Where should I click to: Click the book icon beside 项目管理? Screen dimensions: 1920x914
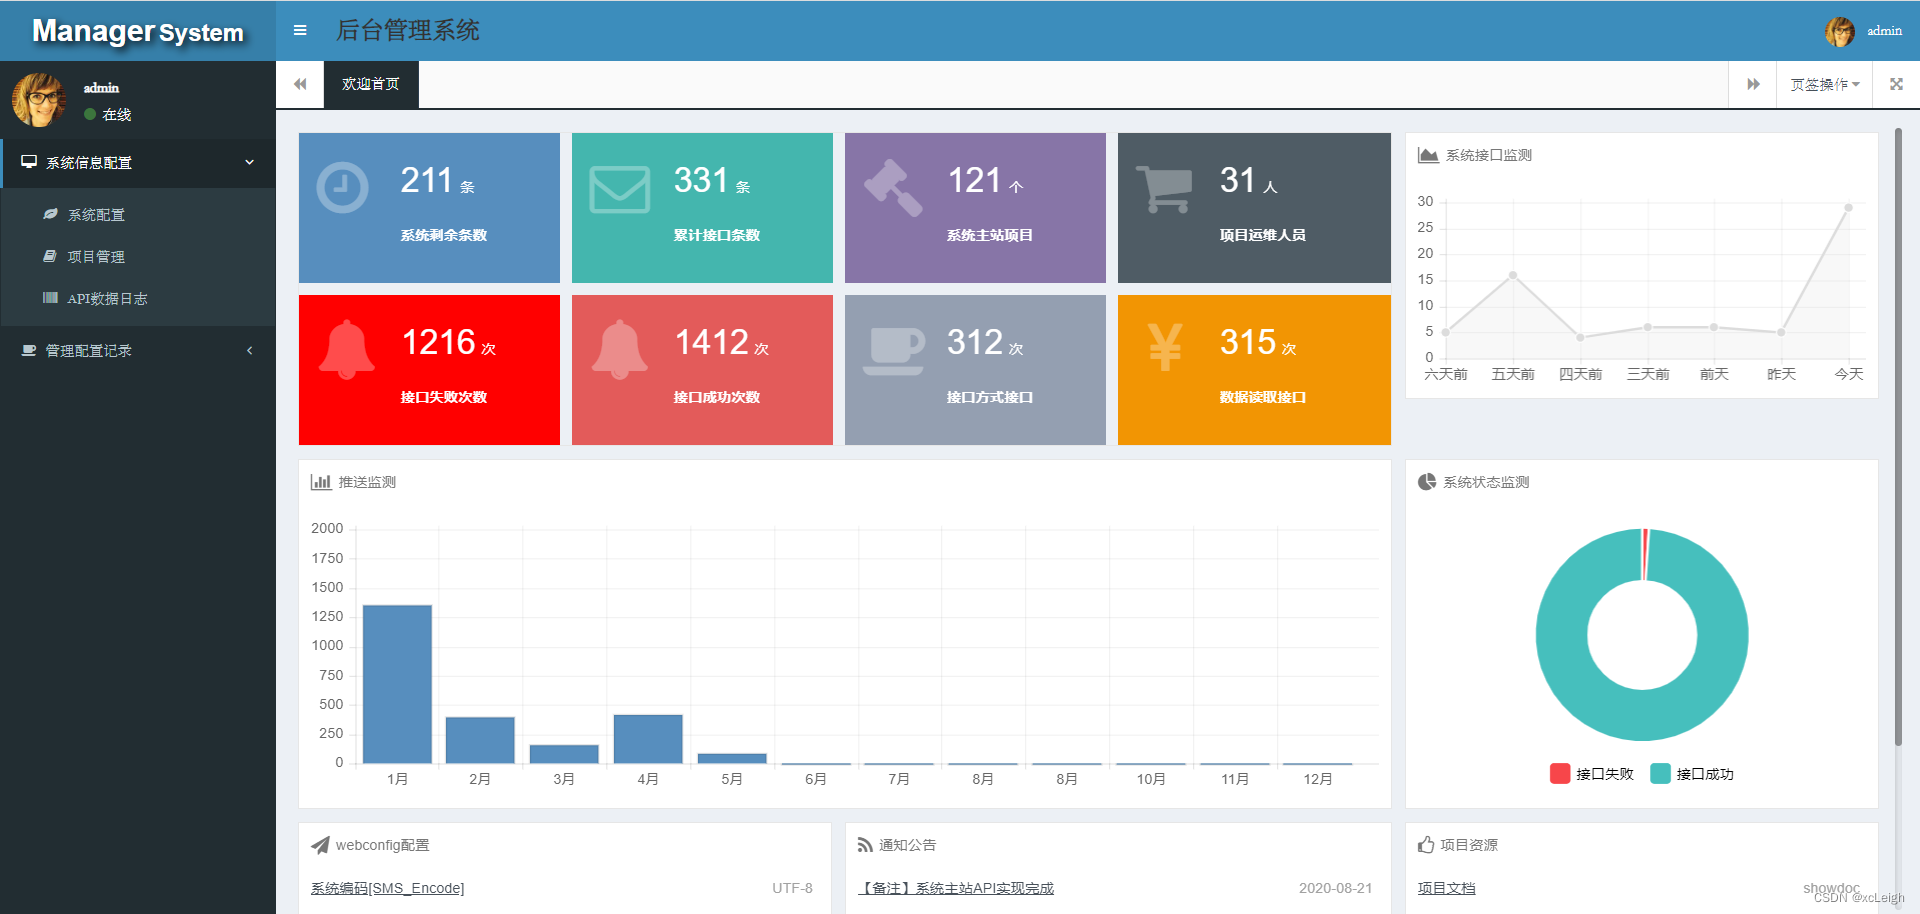pyautogui.click(x=50, y=256)
